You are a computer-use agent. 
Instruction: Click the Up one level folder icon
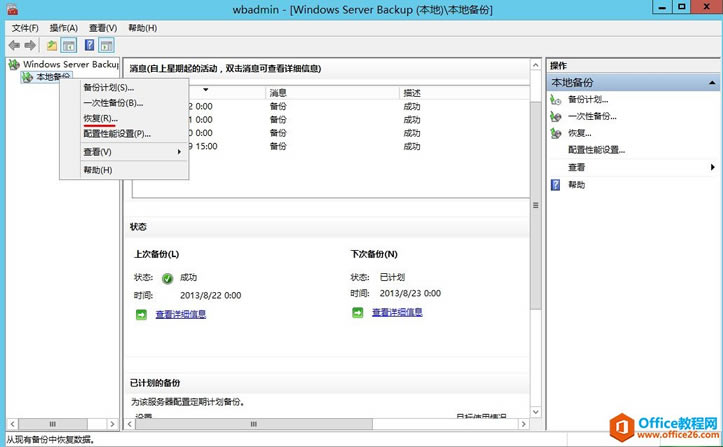coord(52,45)
